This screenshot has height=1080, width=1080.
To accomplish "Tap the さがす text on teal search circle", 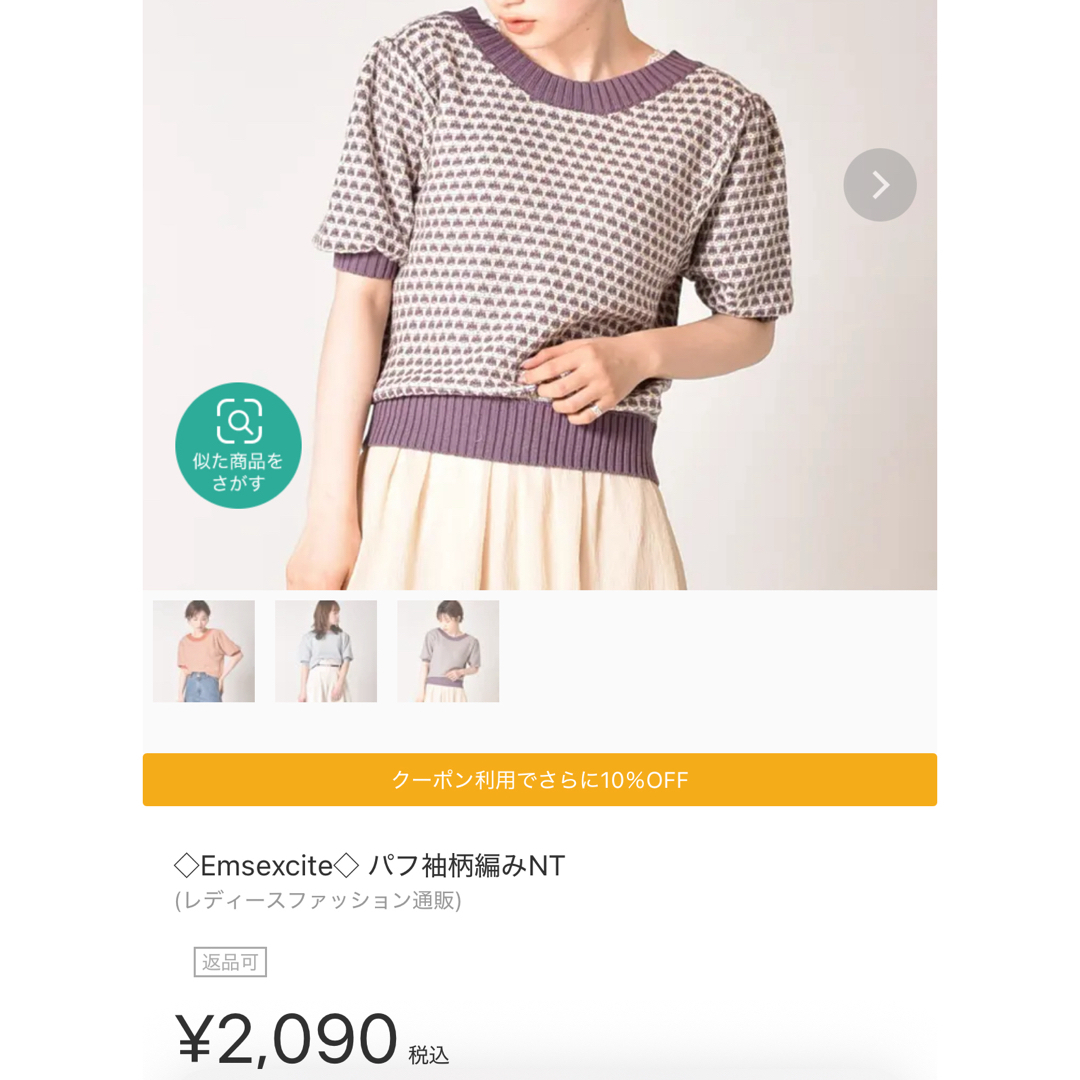I will (x=238, y=483).
